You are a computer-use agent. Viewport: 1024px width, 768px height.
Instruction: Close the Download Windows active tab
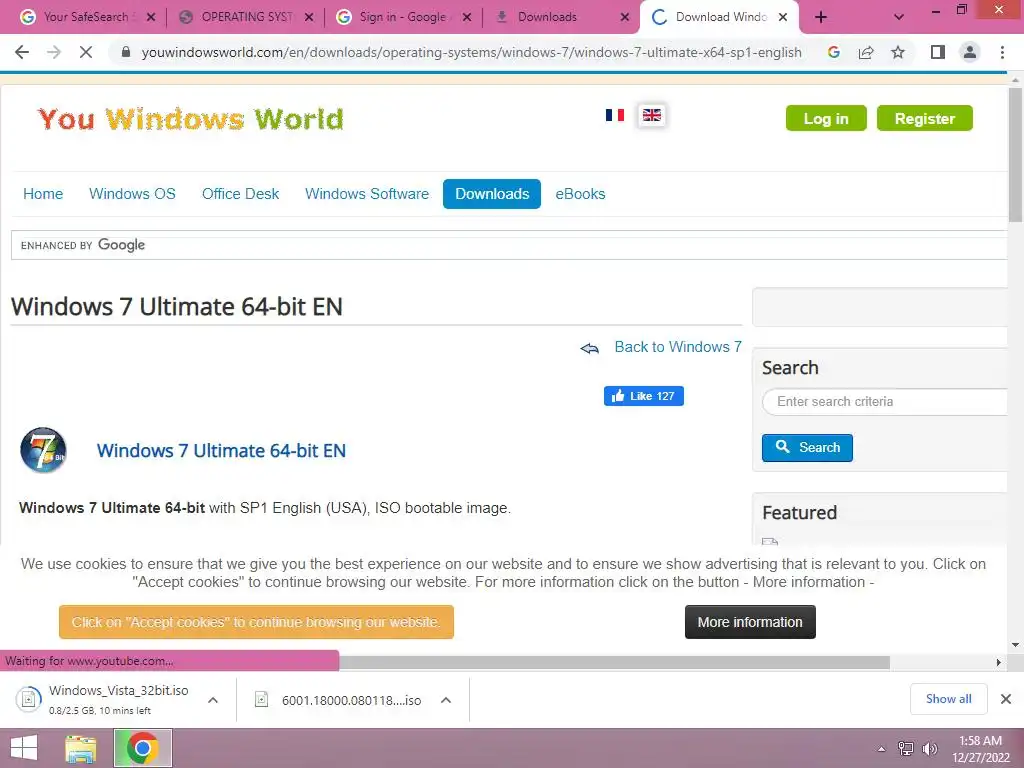click(783, 17)
